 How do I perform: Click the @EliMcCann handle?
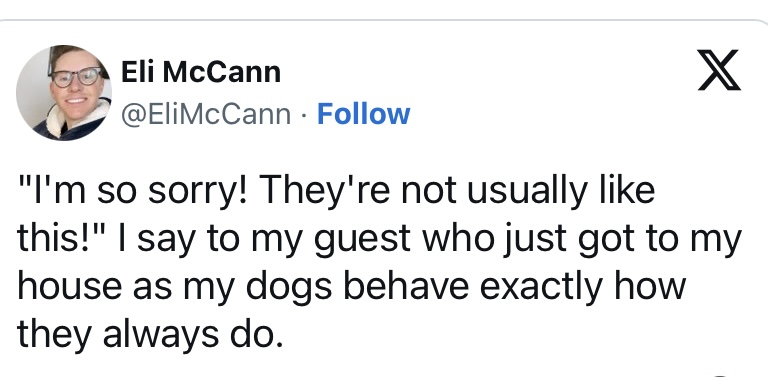[206, 115]
